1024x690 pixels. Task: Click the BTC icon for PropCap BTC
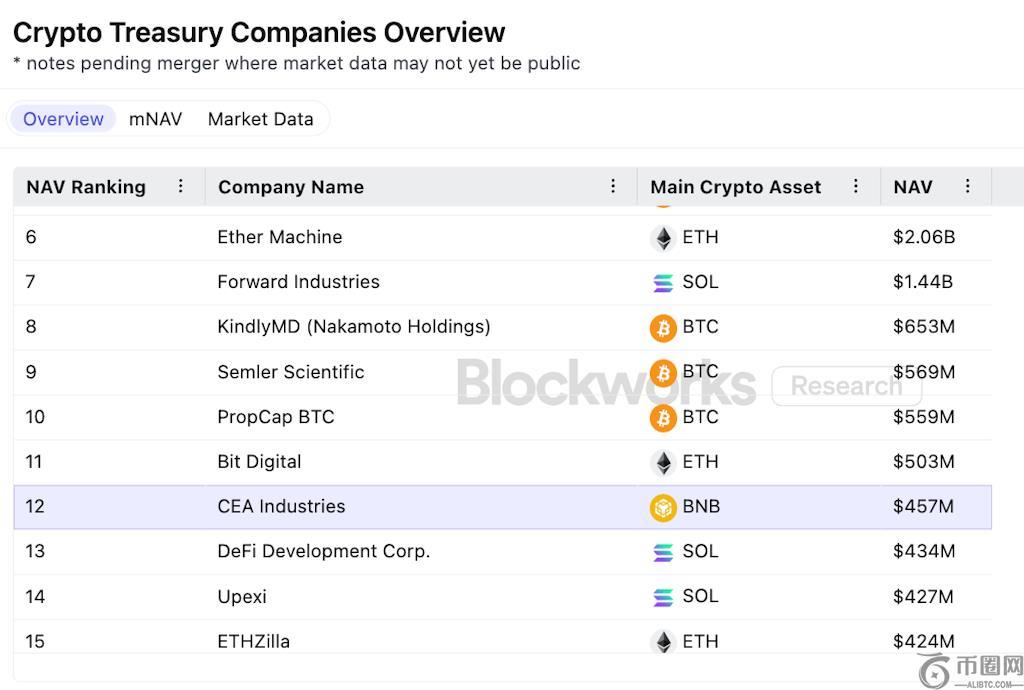click(663, 417)
